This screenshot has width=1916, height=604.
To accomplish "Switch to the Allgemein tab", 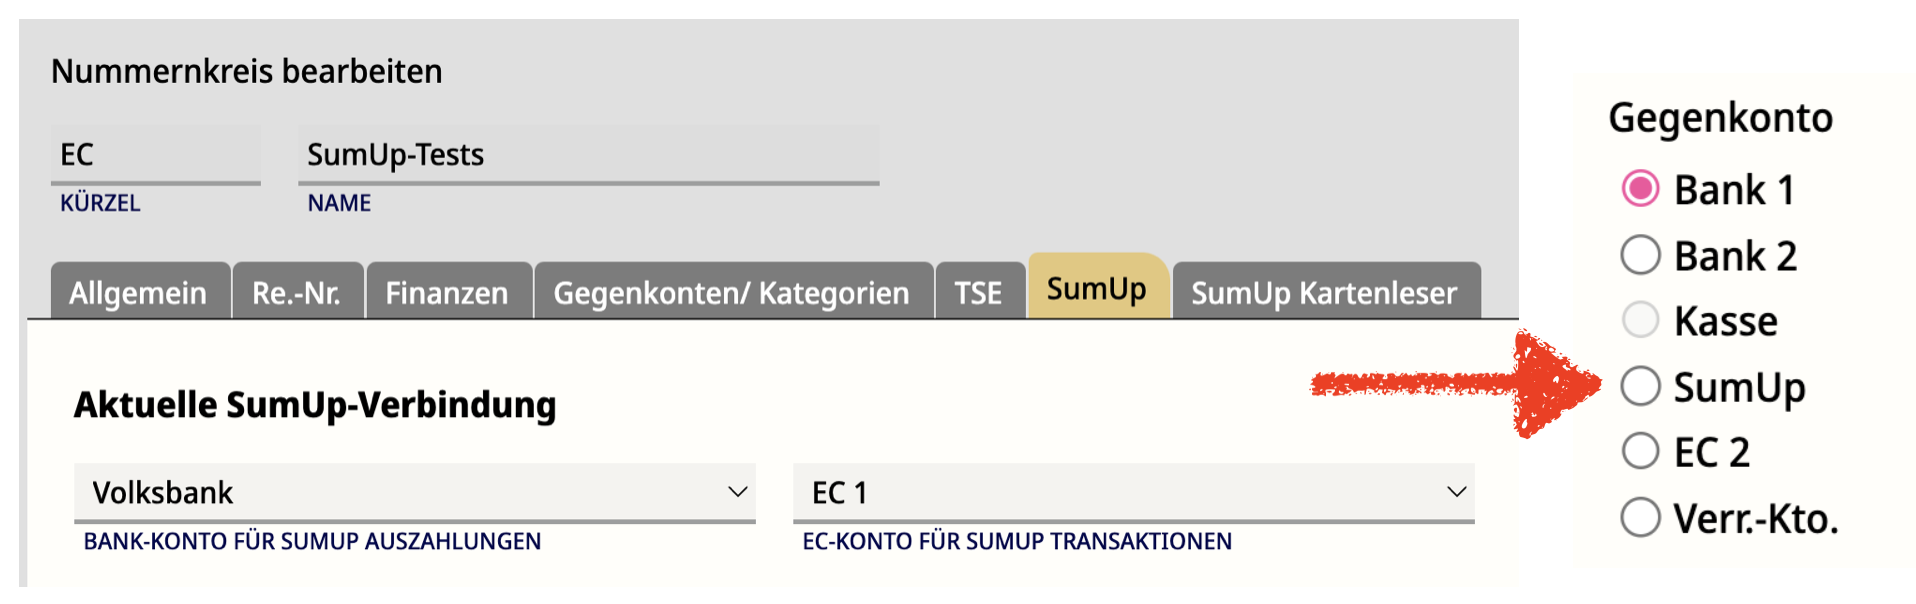I will pos(138,293).
